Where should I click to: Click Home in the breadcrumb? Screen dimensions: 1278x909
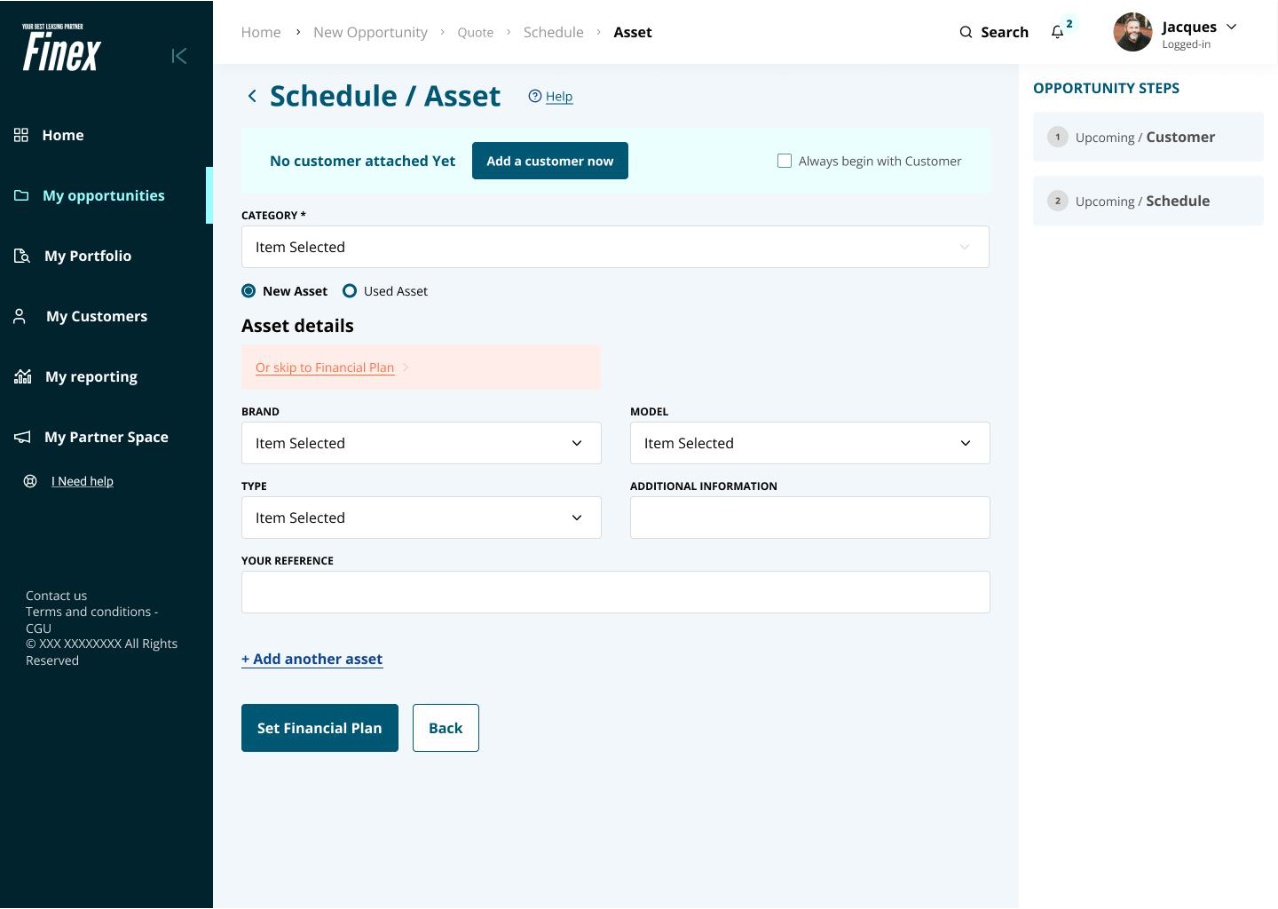[261, 32]
